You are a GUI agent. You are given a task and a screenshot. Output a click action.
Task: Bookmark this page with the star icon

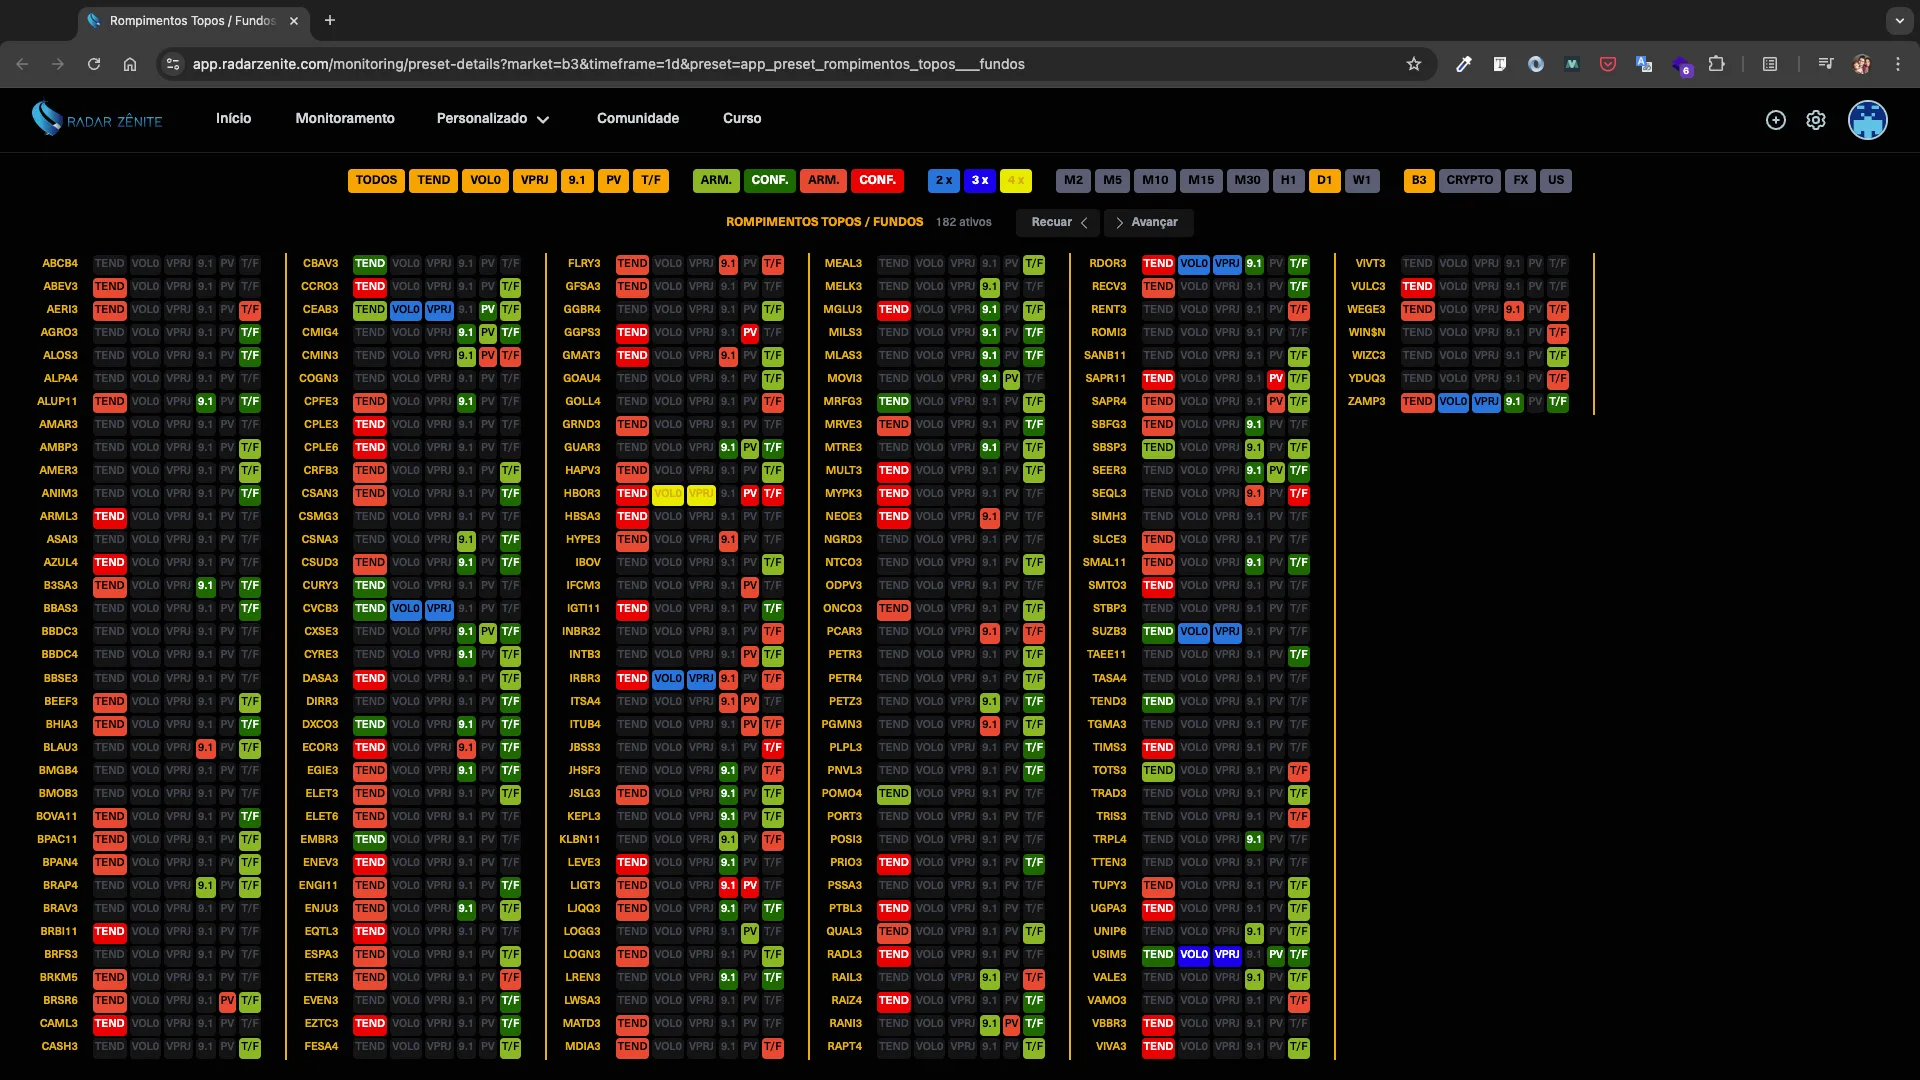coord(1414,64)
